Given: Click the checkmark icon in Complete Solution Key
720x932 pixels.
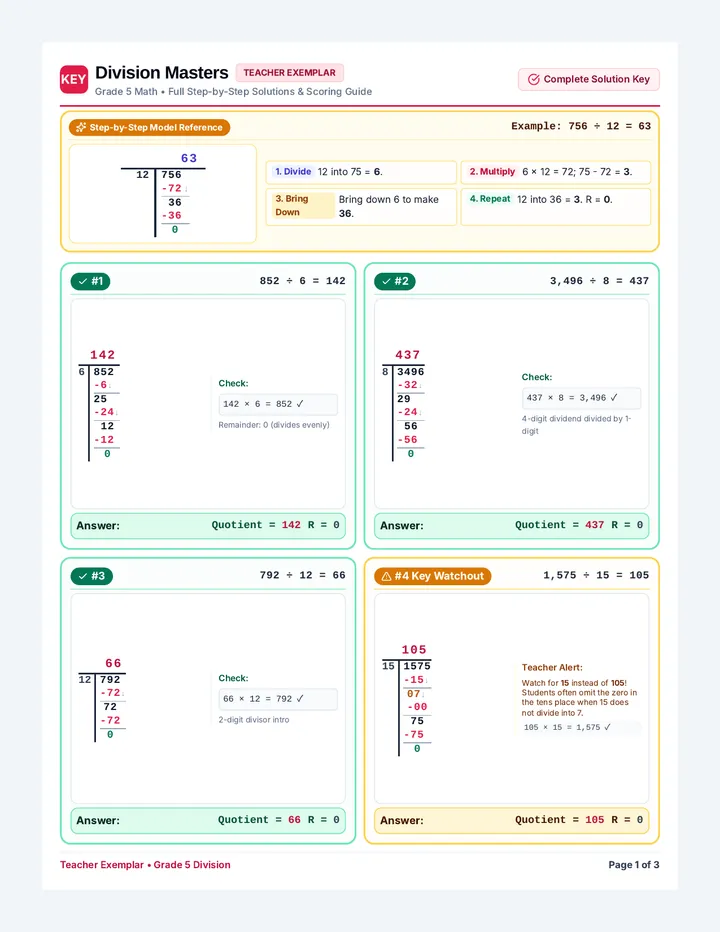Looking at the screenshot, I should [x=534, y=79].
